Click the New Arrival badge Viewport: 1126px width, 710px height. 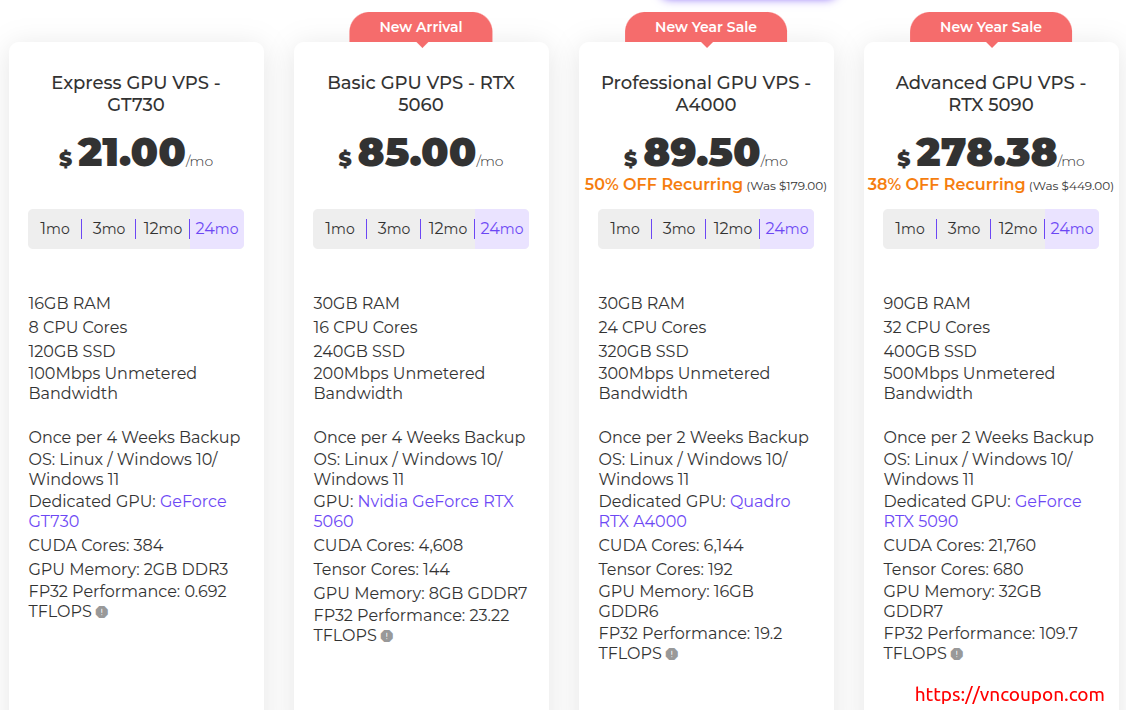click(420, 27)
